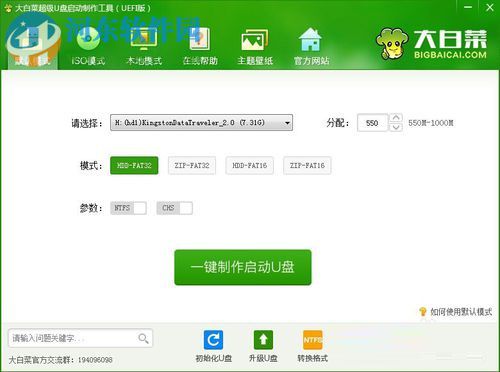Click the 分配 value field showing 550
This screenshot has width=500, height=372.
[372, 123]
